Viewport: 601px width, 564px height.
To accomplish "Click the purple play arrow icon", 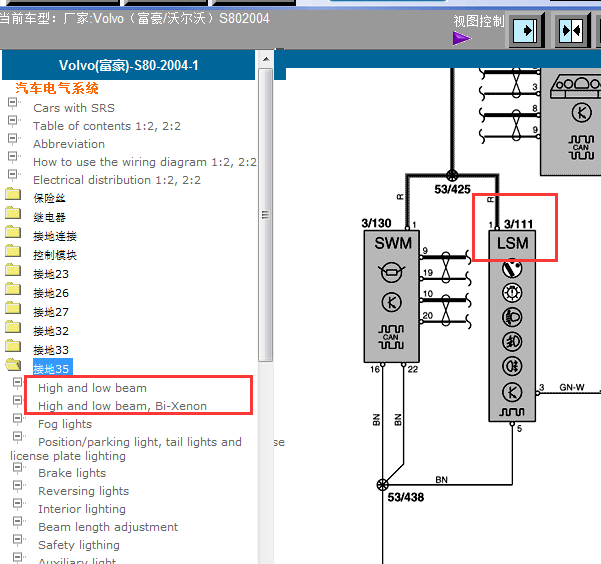I will pos(461,38).
